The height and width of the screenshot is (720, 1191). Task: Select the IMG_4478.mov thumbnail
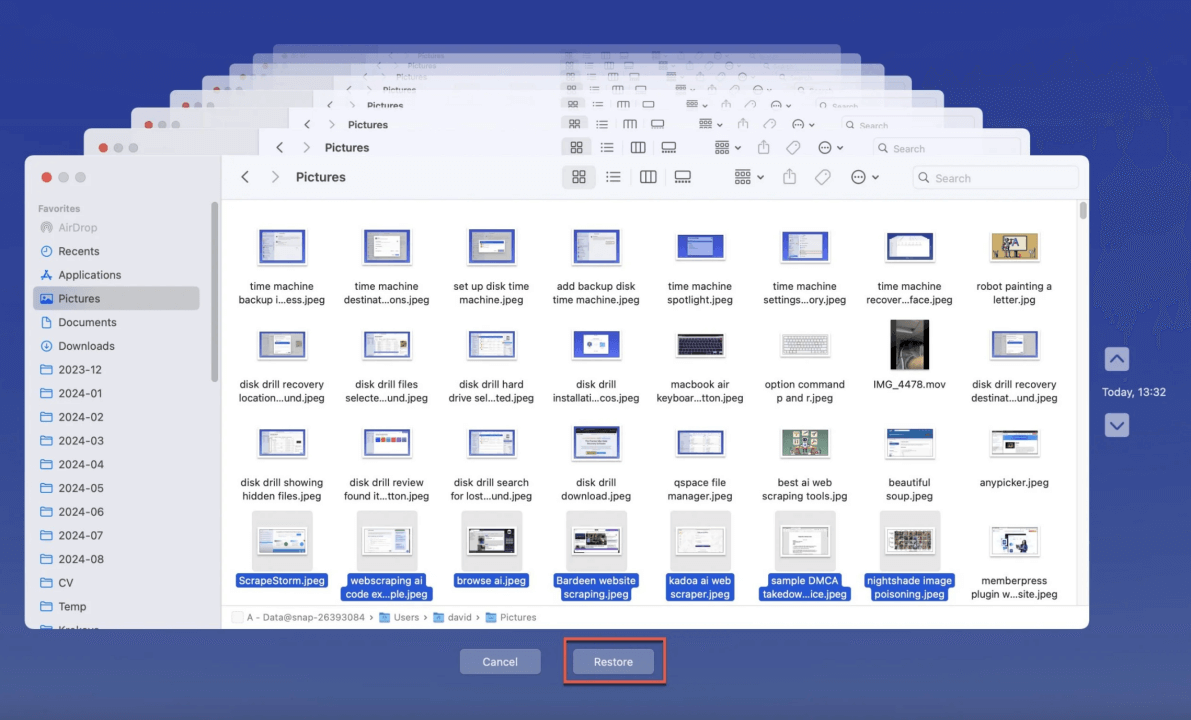tap(909, 346)
